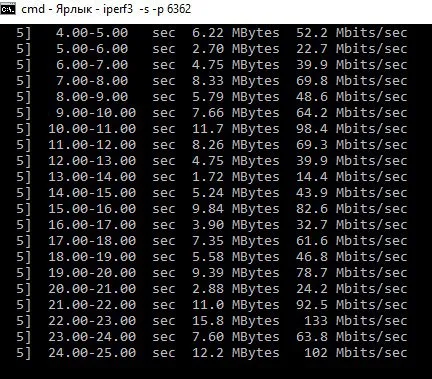Image resolution: width=432 pixels, height=379 pixels.
Task: Click the 1.72 MBytes transfer value
Action: tap(235, 177)
